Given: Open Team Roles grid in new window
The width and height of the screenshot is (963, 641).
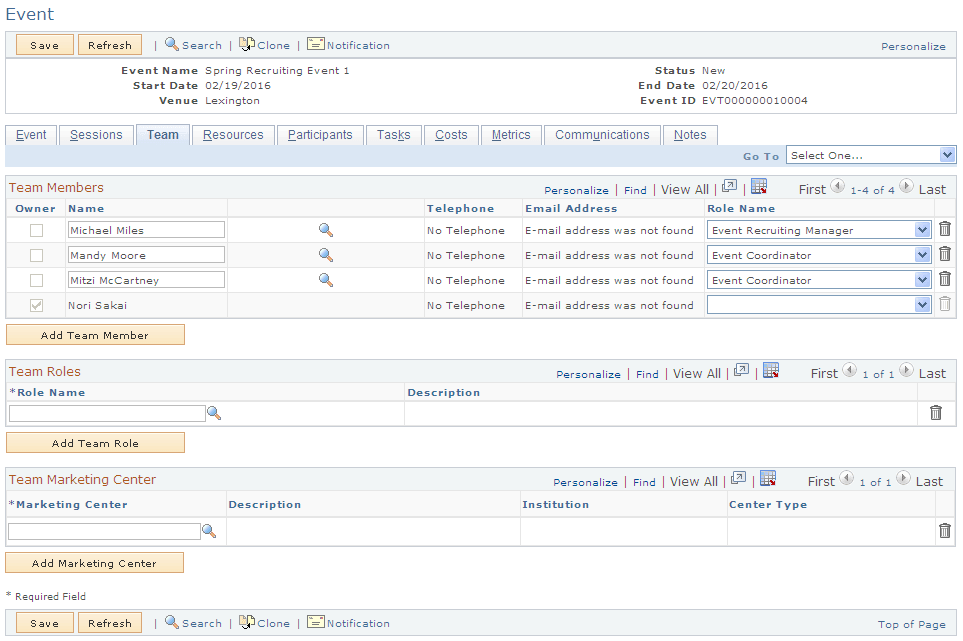Looking at the screenshot, I should coord(741,370).
